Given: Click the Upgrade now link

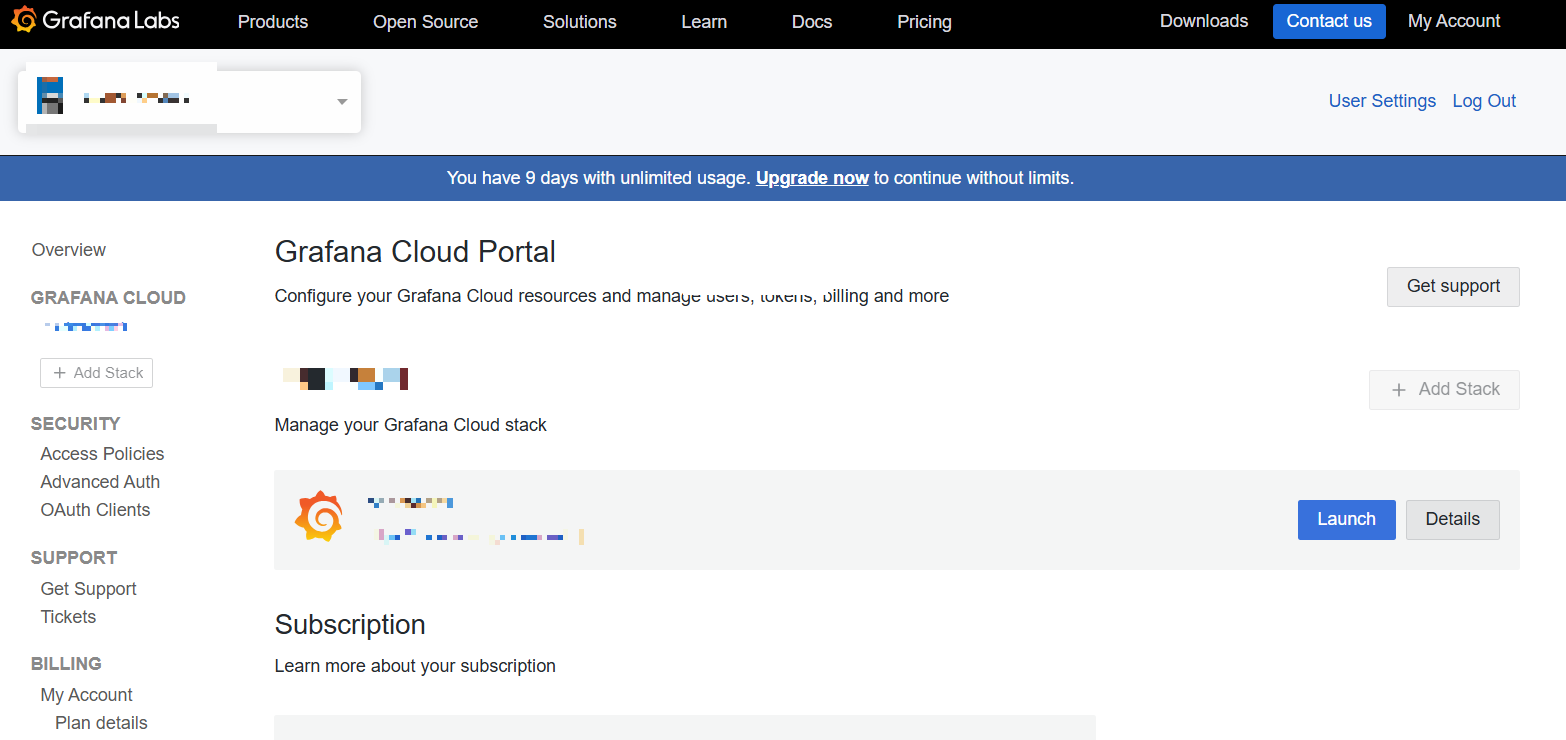Looking at the screenshot, I should (x=812, y=178).
